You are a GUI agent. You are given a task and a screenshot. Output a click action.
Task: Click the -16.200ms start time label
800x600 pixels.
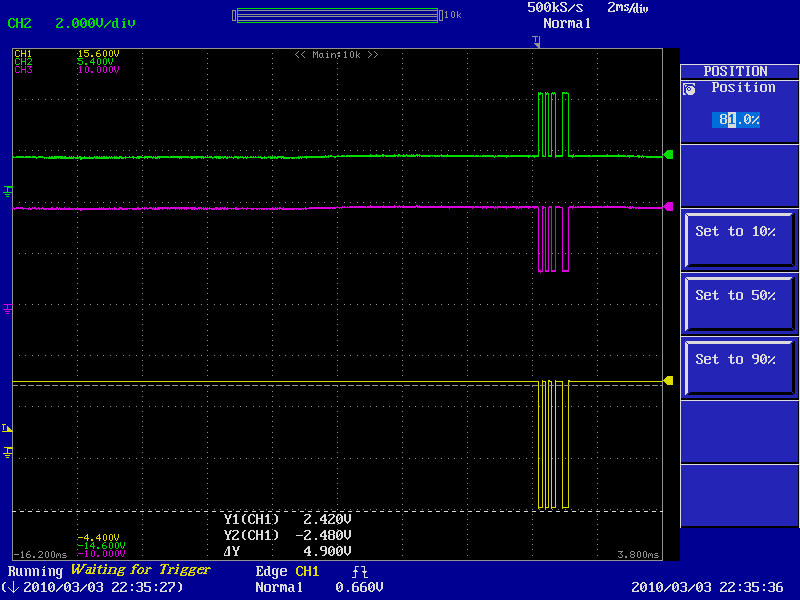pyautogui.click(x=40, y=555)
